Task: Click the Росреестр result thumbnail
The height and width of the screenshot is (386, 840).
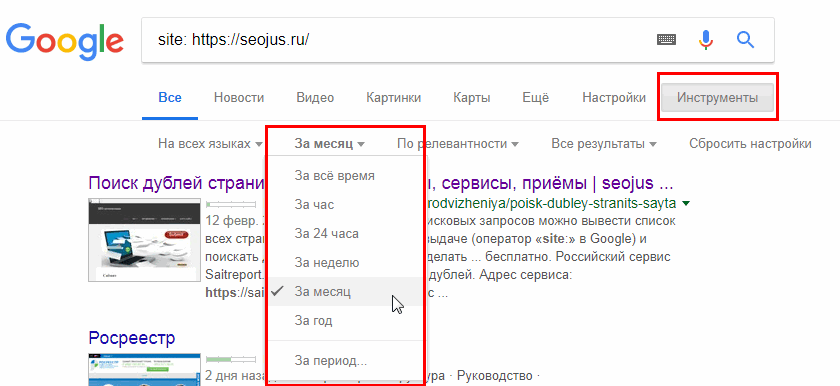Action: pyautogui.click(x=145, y=370)
